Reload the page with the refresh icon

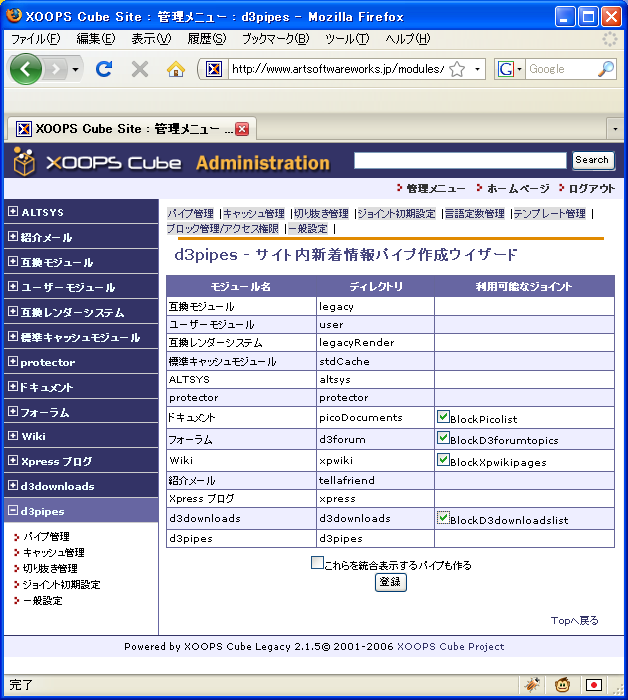pos(103,69)
